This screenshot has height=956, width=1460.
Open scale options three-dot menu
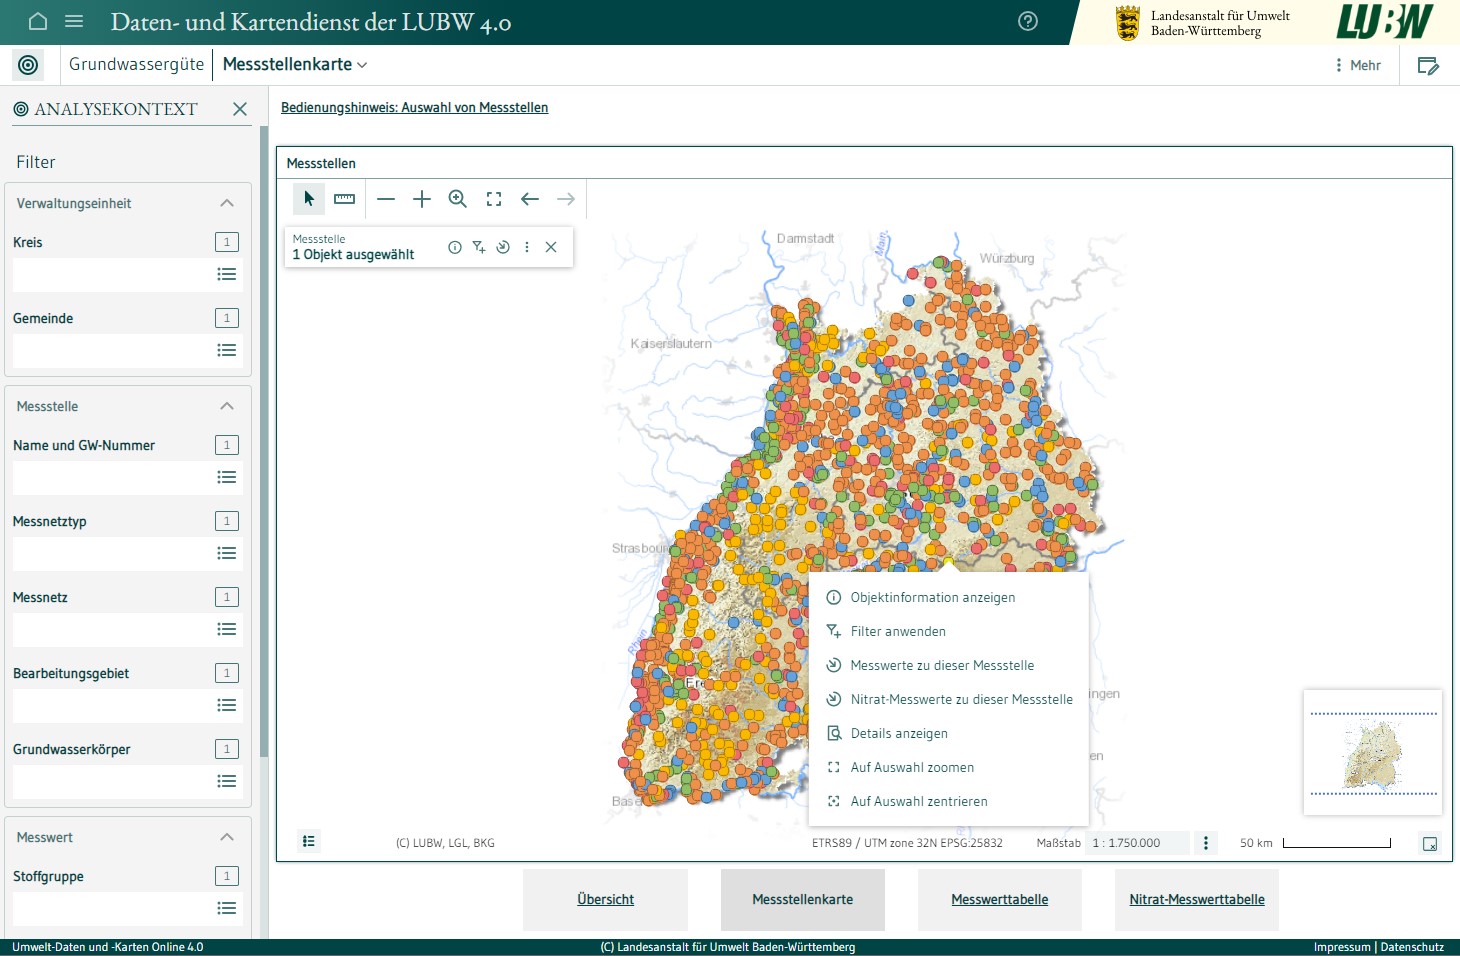click(1206, 843)
